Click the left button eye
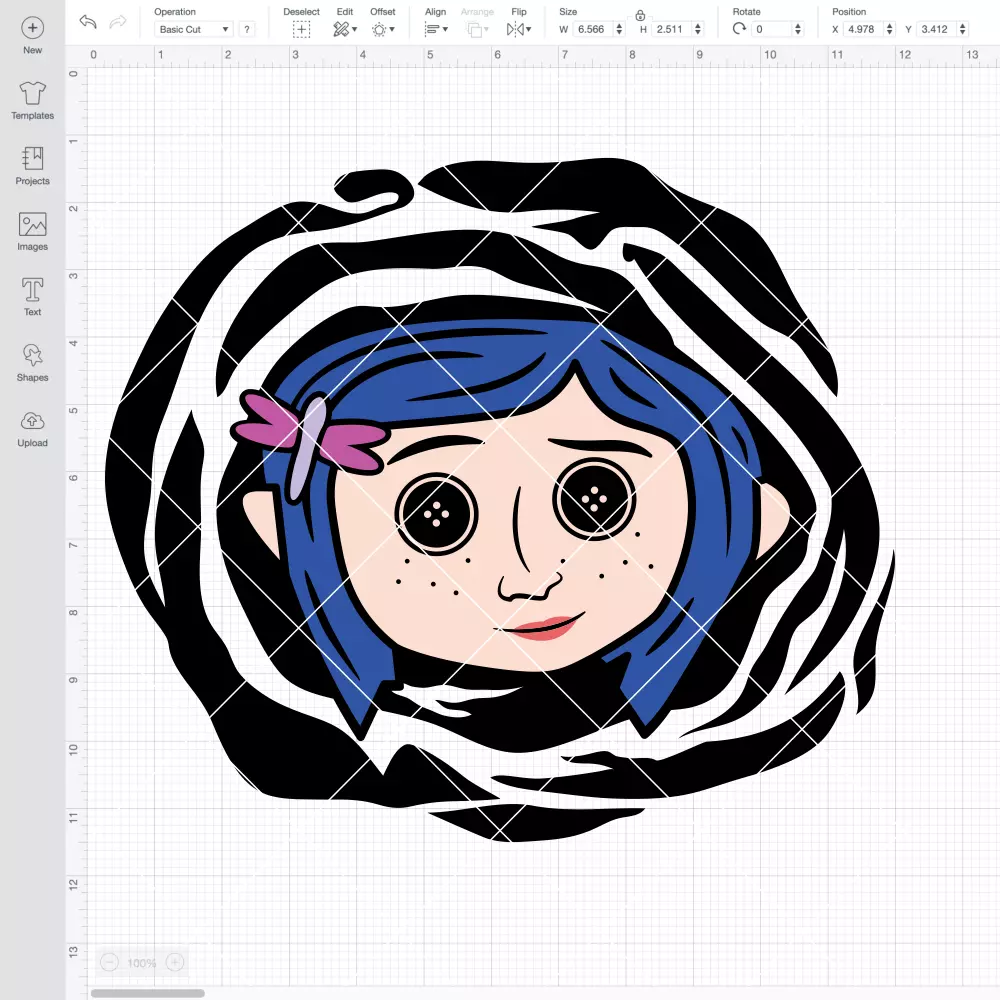This screenshot has height=1000, width=1000. 436,513
